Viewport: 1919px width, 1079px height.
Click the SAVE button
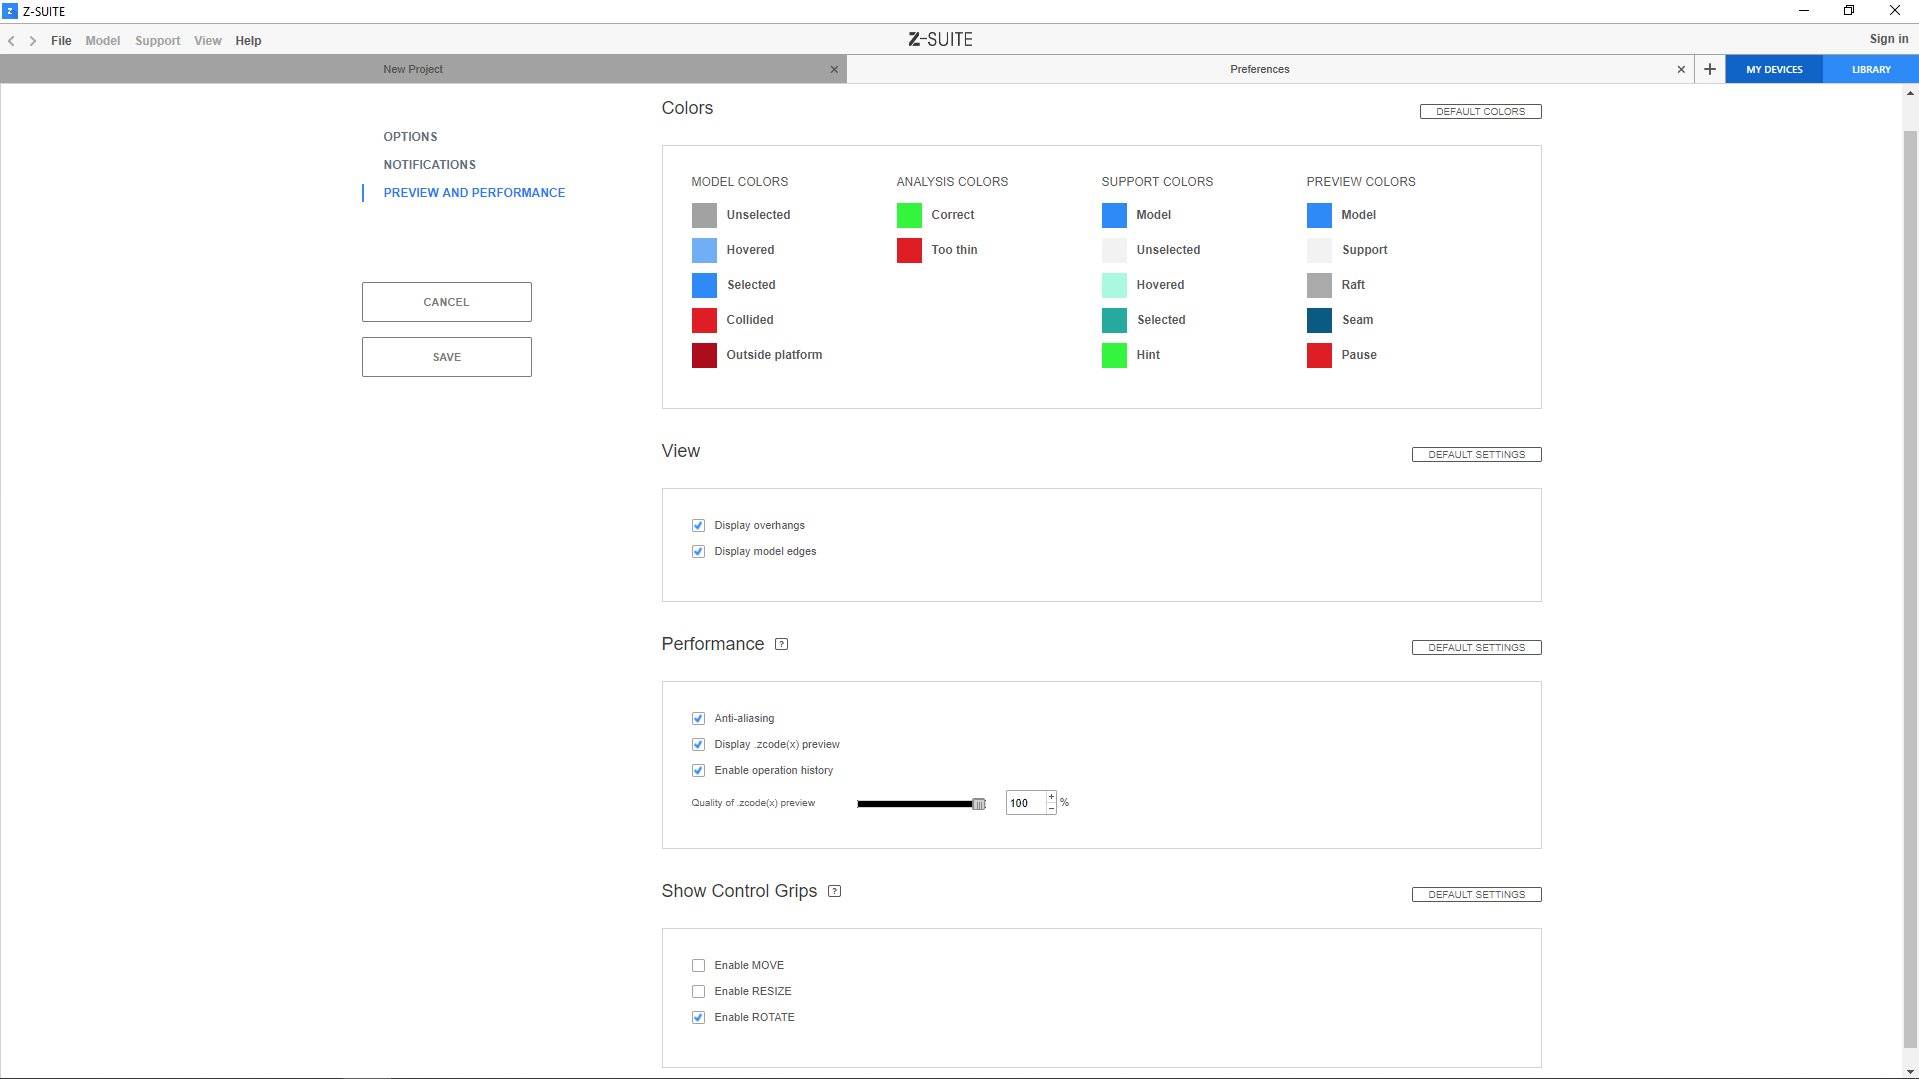(446, 357)
